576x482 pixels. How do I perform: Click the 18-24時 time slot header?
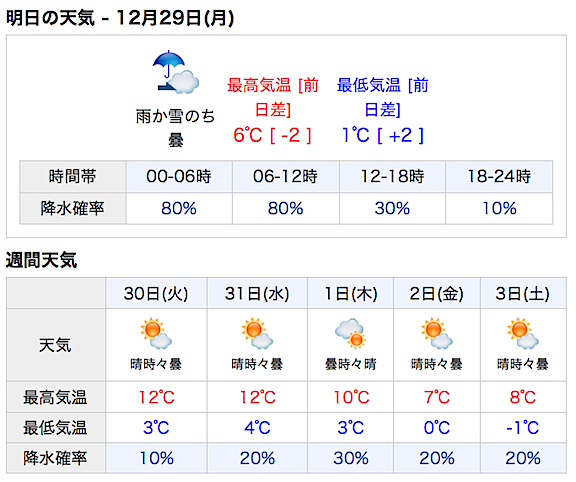(x=499, y=176)
